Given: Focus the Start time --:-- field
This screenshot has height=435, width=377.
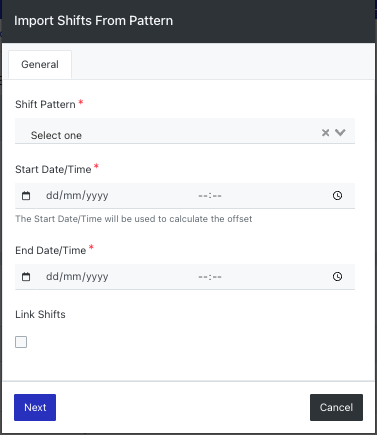Looking at the screenshot, I should click(x=210, y=196).
